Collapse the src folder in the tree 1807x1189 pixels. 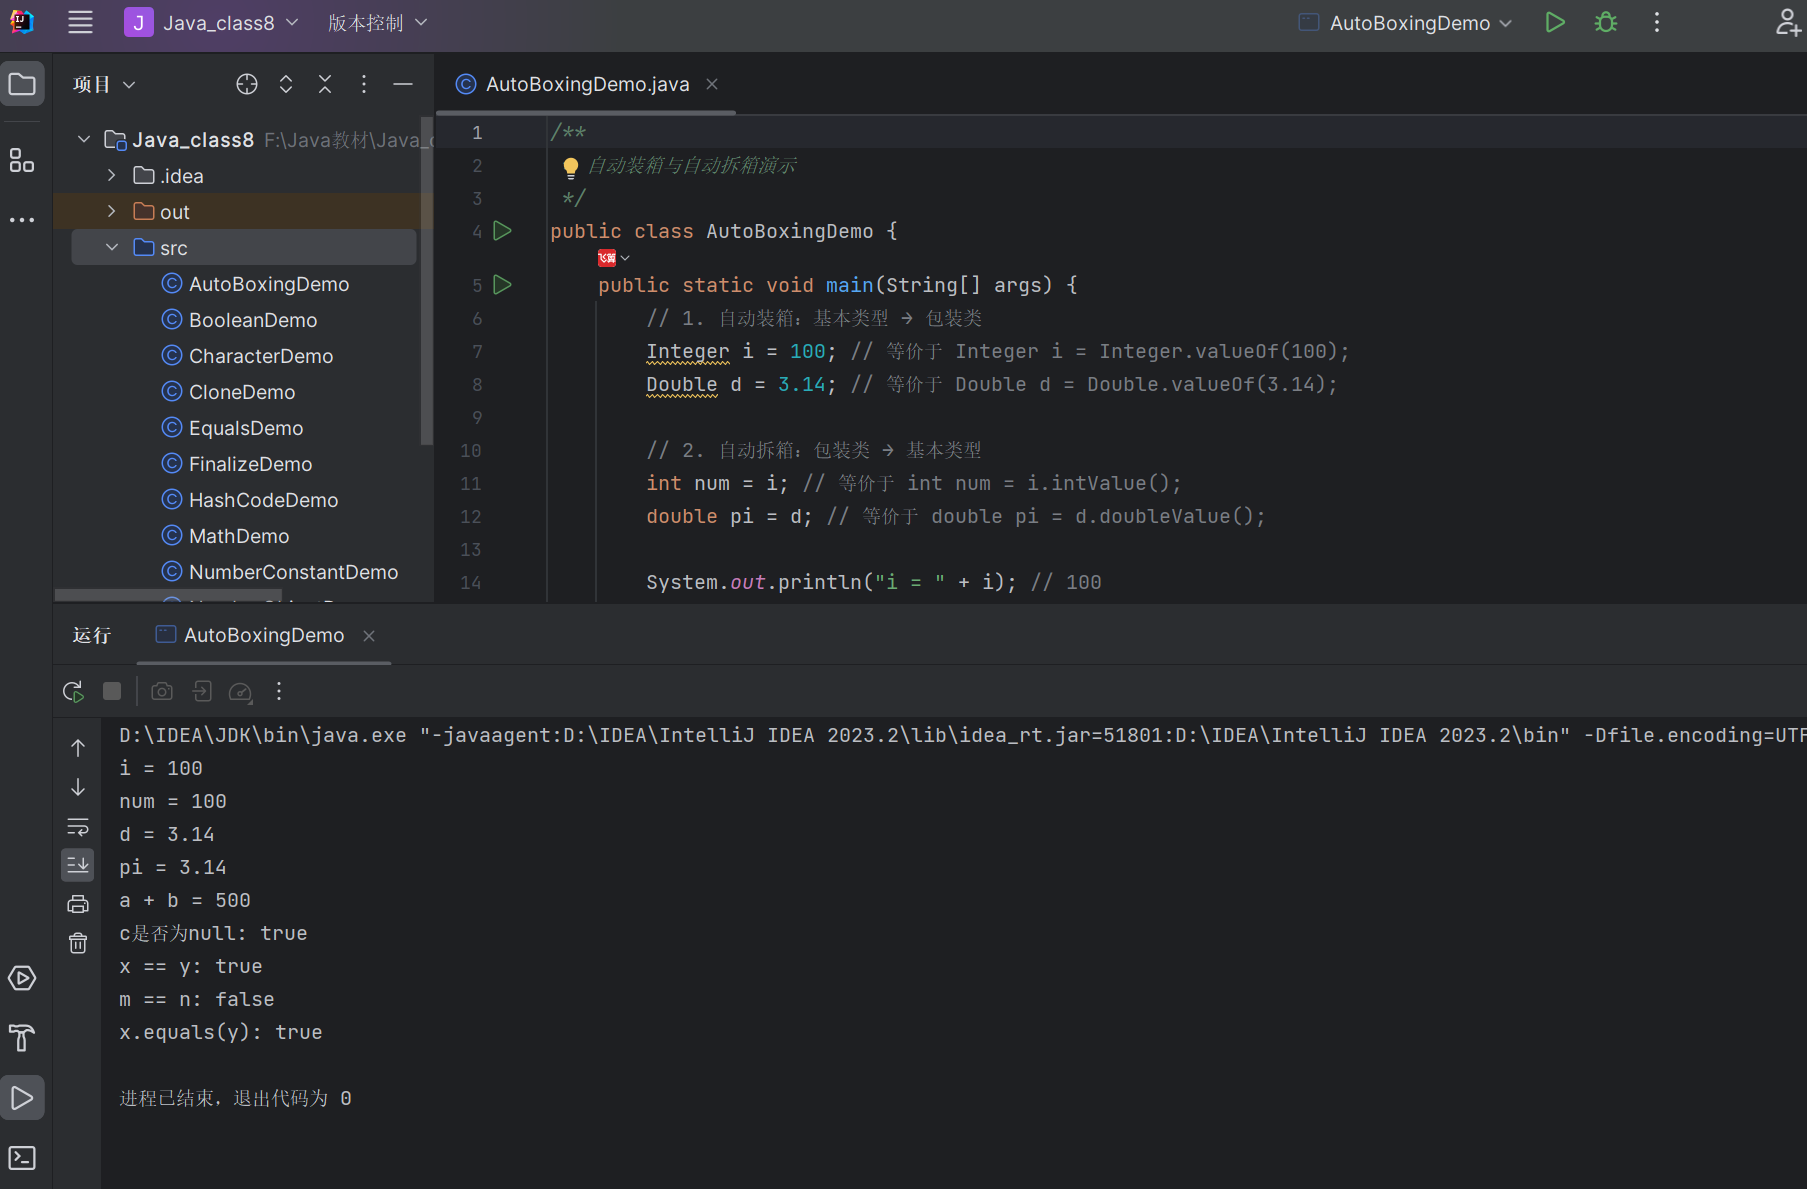click(112, 248)
